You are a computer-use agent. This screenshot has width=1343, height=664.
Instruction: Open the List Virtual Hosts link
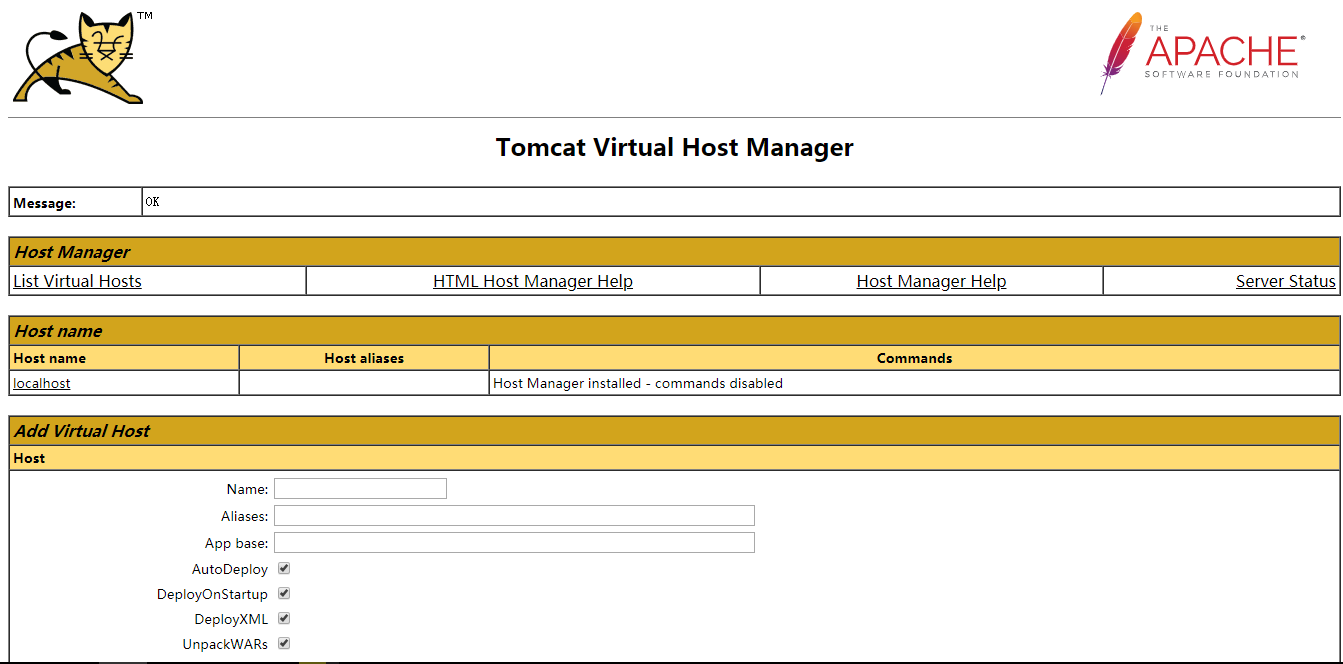[x=77, y=281]
